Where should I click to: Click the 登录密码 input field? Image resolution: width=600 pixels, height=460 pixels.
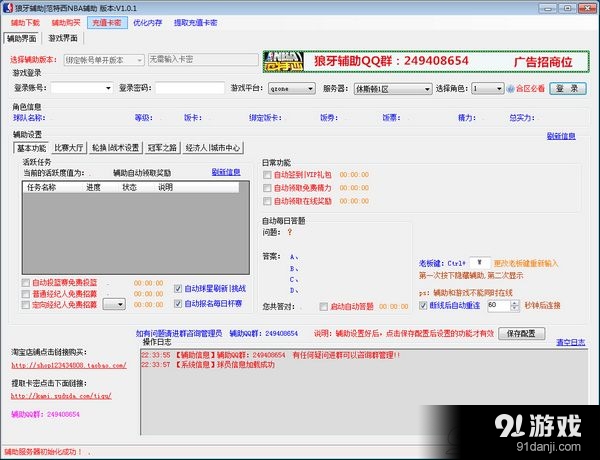point(190,88)
